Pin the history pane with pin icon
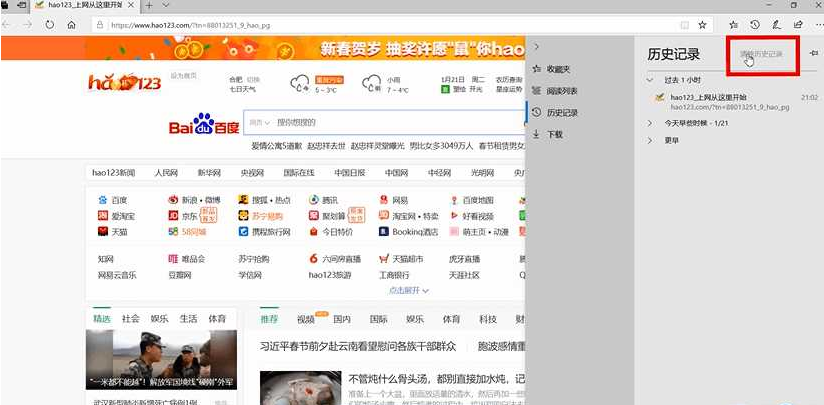 click(814, 53)
